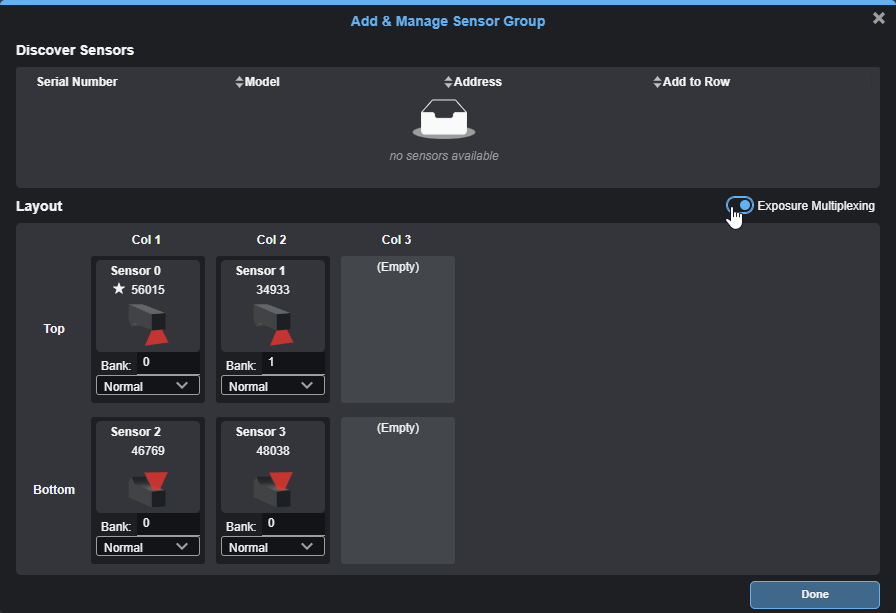Click the Add to Row column header
Screen dimensions: 896x613
[696, 82]
